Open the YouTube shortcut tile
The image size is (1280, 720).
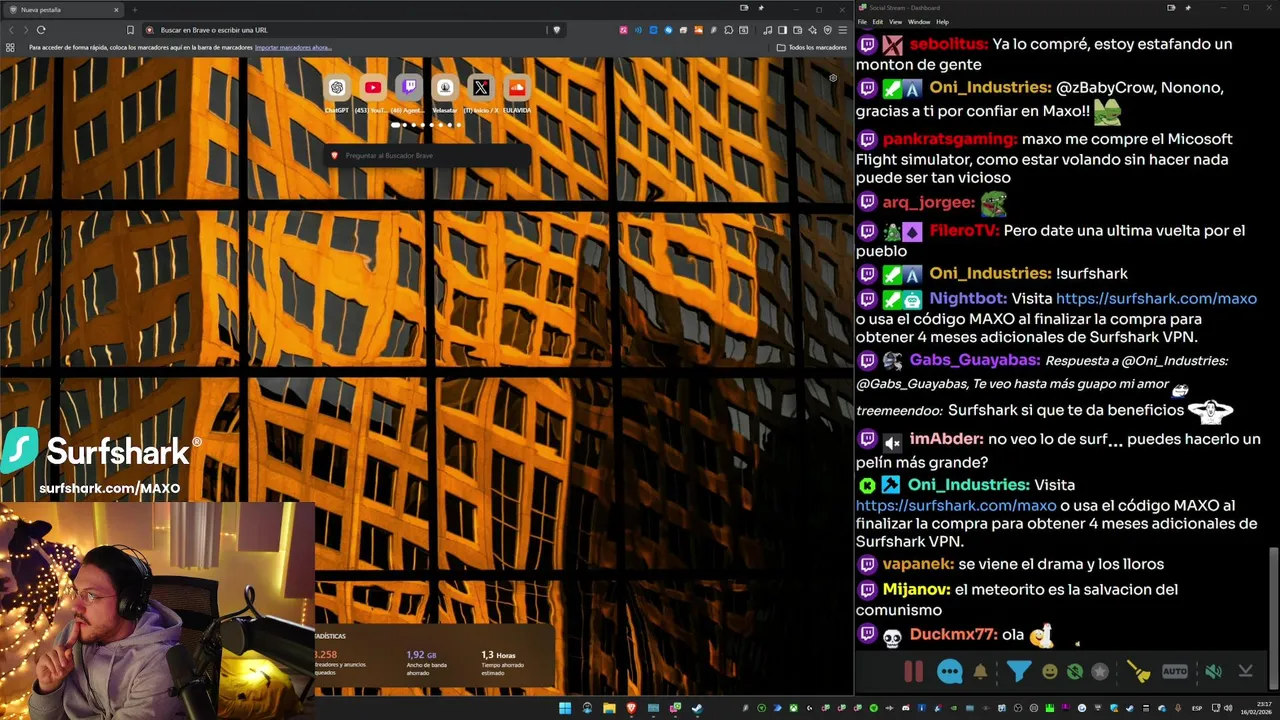coord(373,88)
